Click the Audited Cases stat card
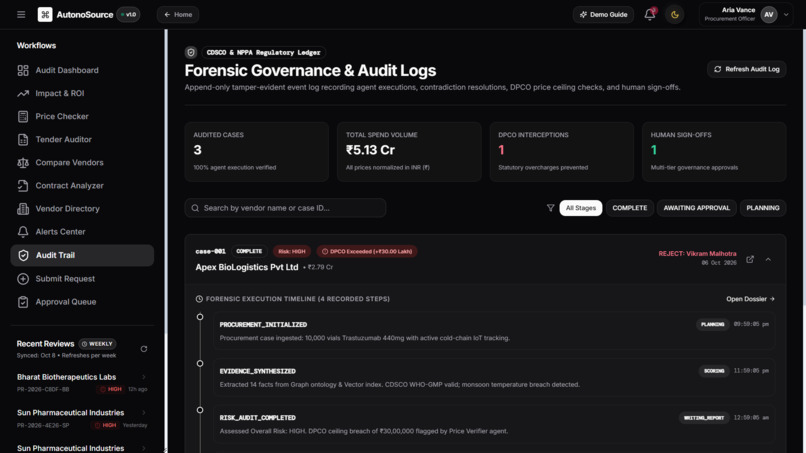806x453 pixels. coord(257,152)
